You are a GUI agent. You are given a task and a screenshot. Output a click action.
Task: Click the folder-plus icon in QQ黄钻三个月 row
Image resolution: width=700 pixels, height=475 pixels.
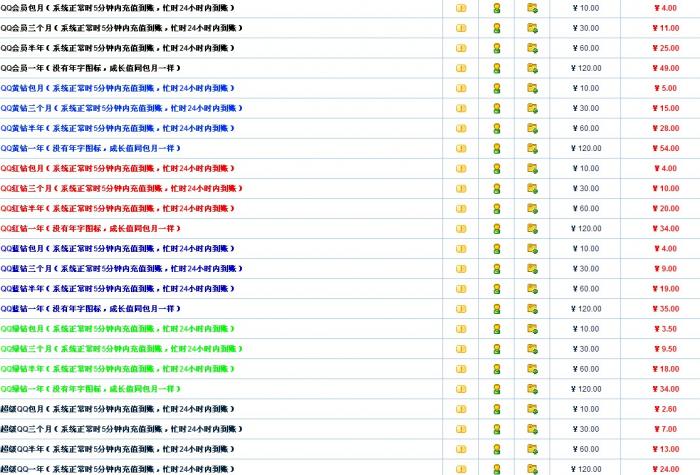[x=532, y=108]
